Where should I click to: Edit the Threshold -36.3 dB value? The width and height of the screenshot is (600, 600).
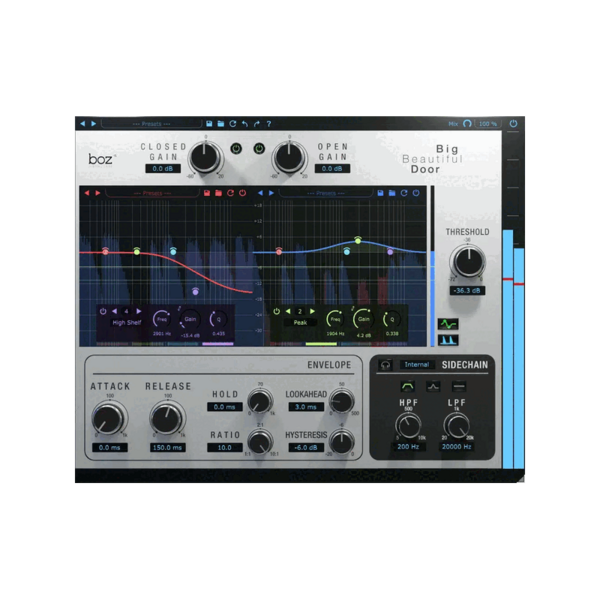467,290
